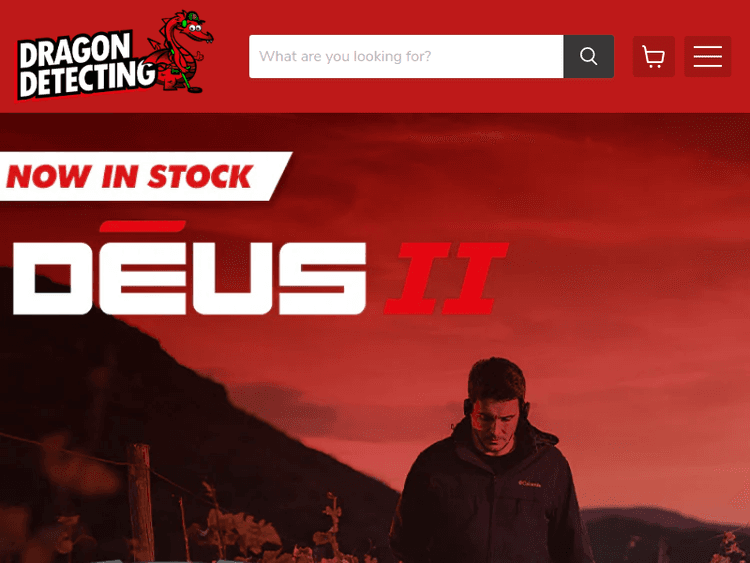Click the red accent bar above DEUS
This screenshot has height=563, width=750.
point(143,226)
